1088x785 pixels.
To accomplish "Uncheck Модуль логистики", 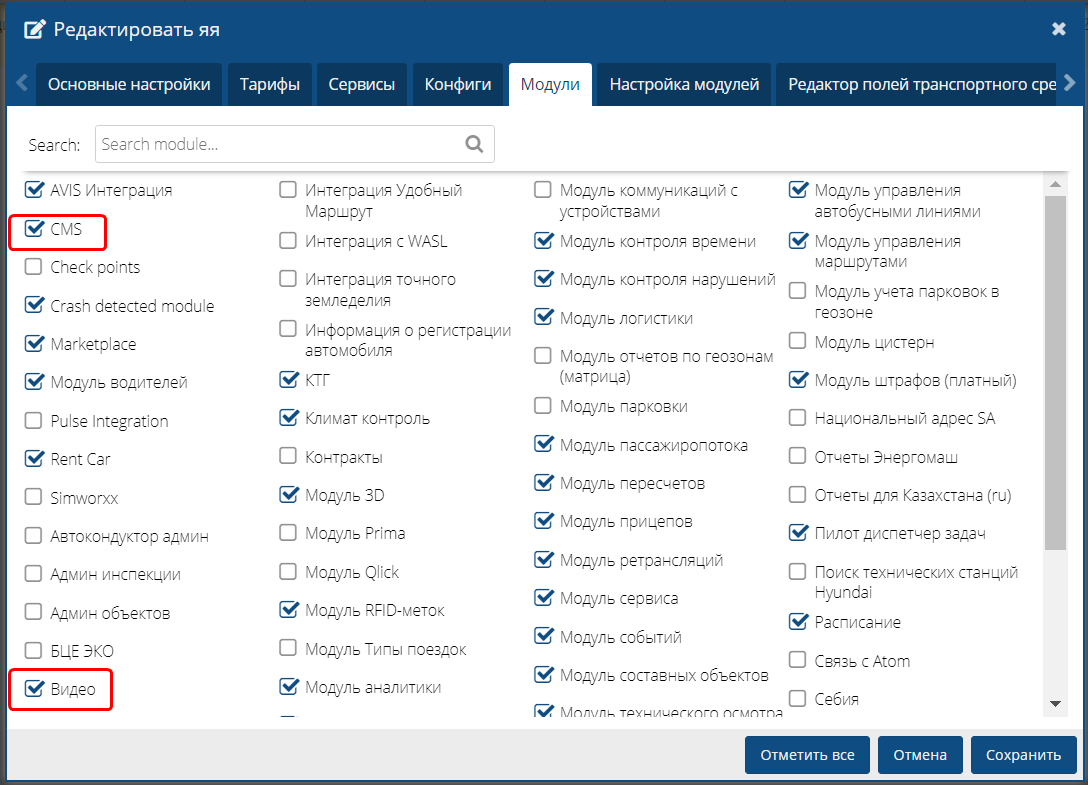I will tap(543, 317).
